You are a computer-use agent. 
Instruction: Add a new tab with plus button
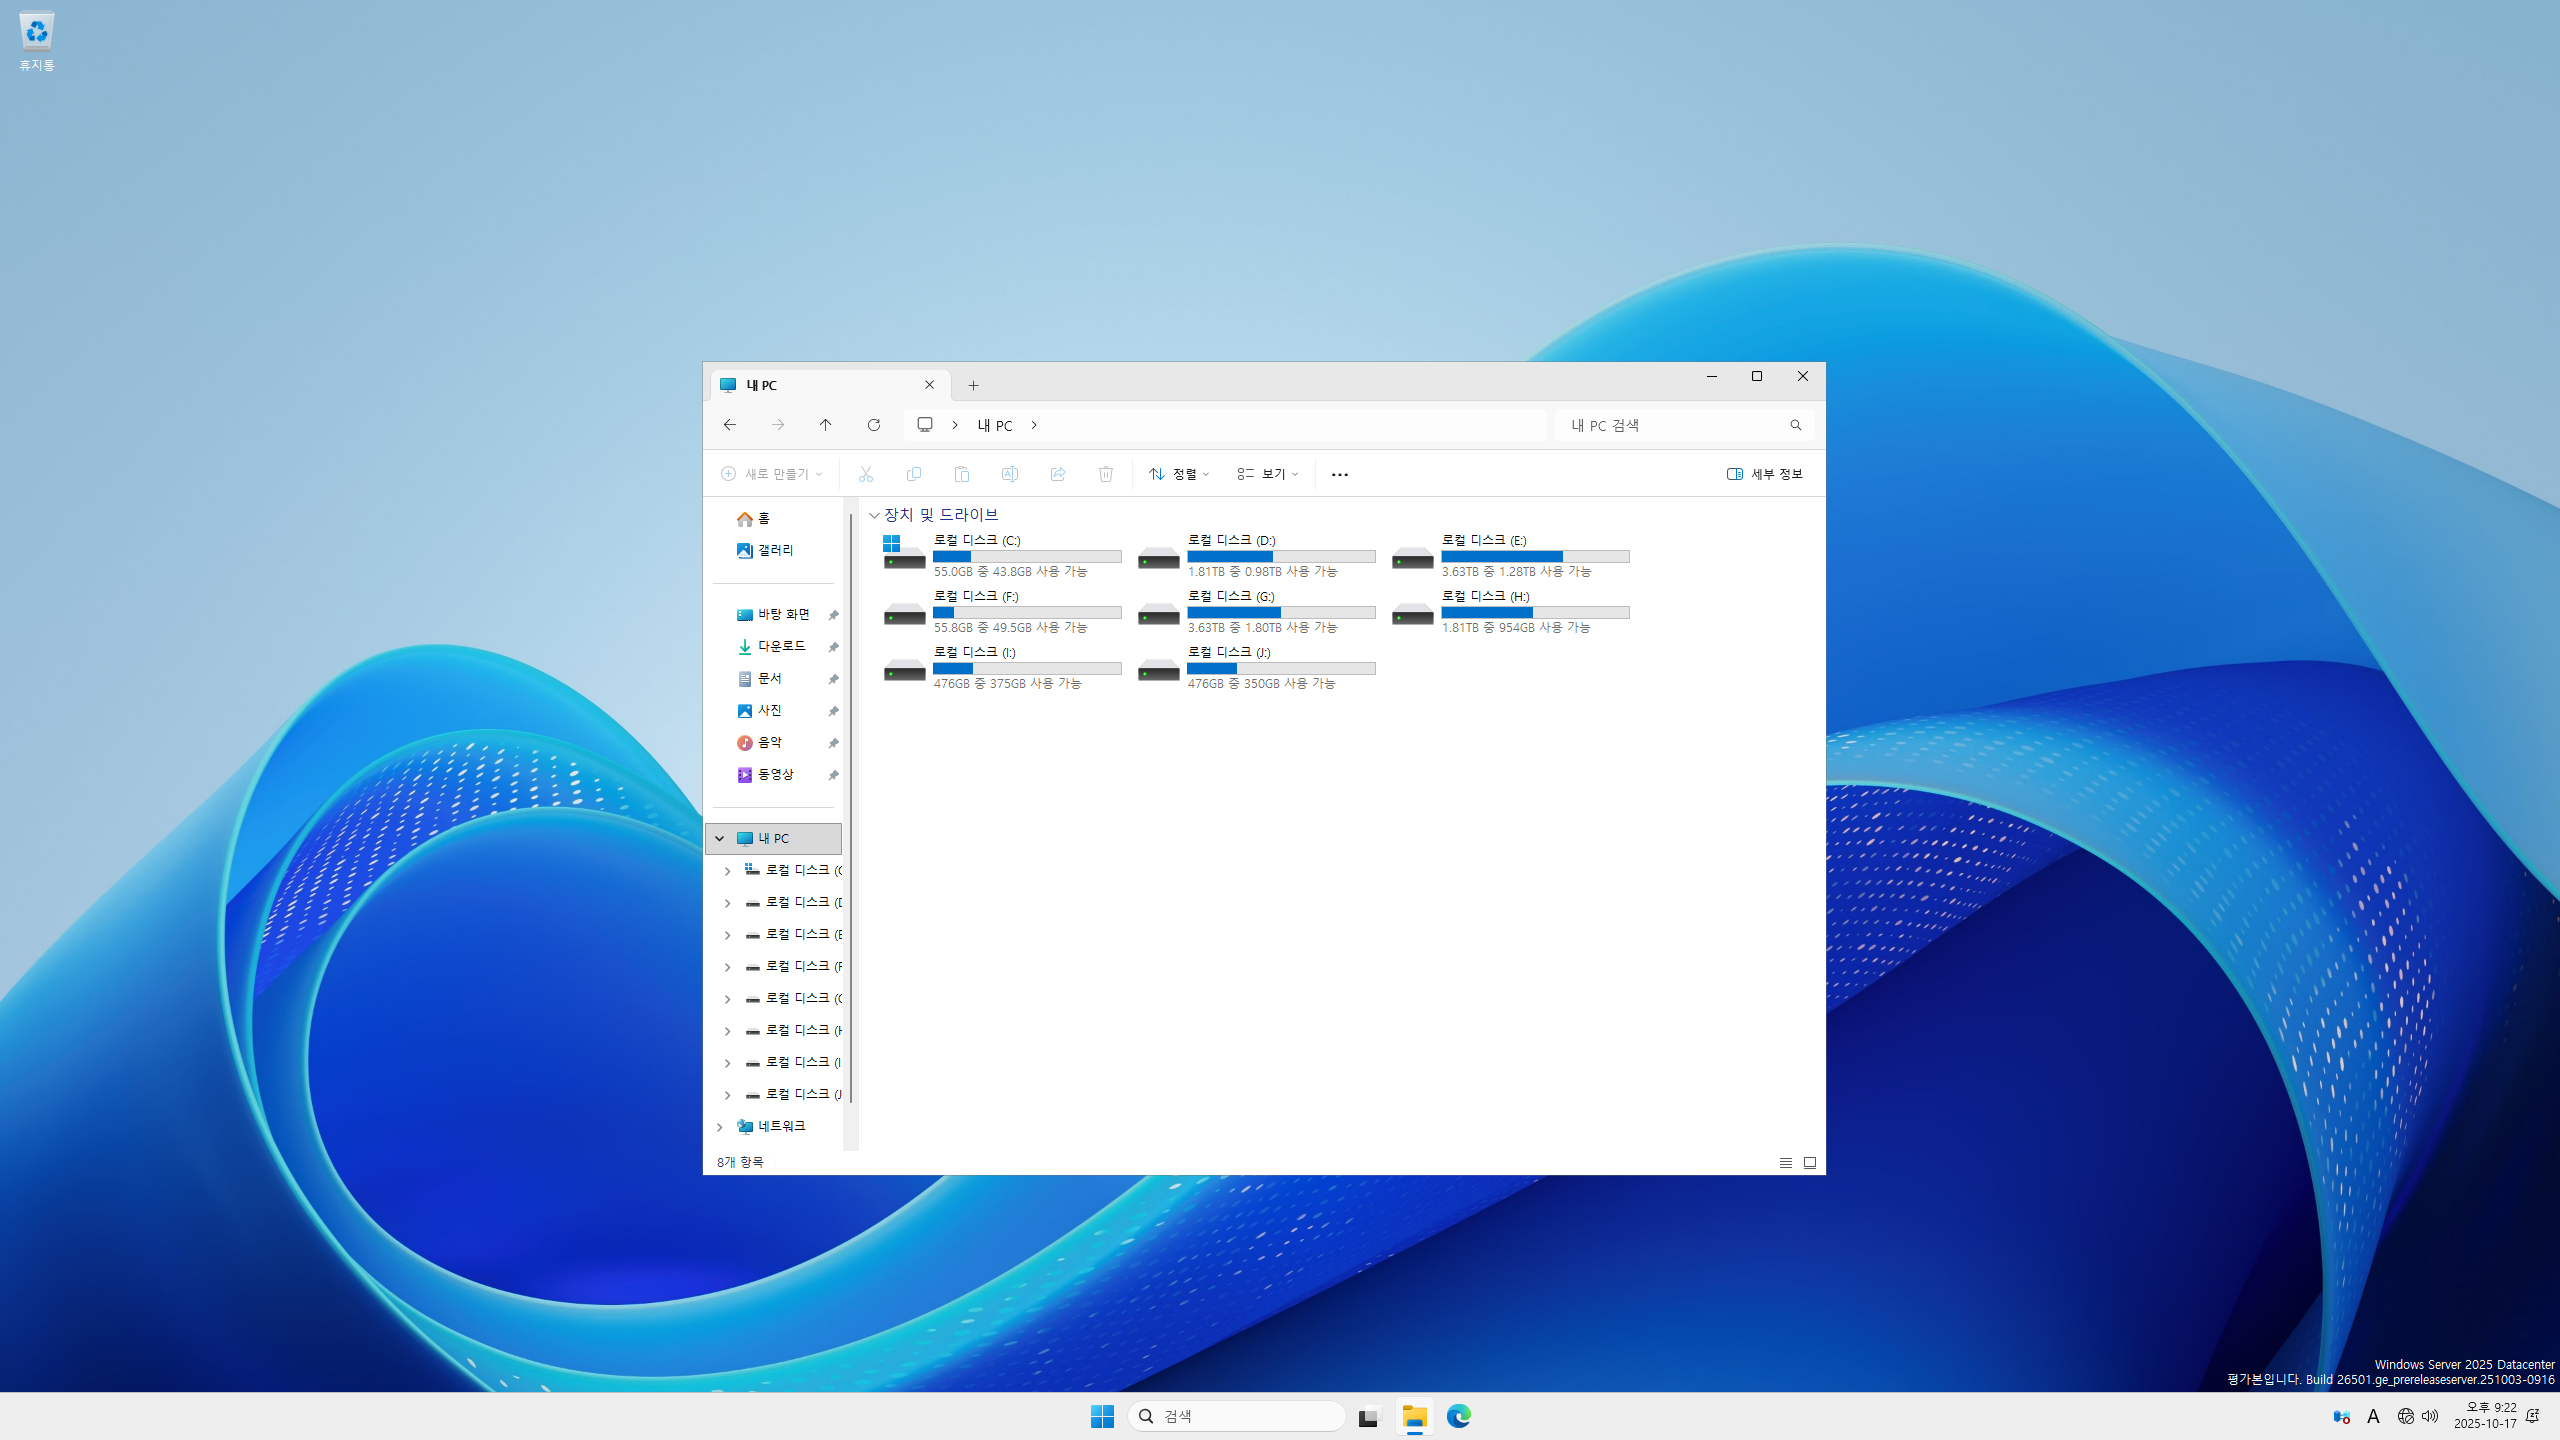[x=973, y=385]
